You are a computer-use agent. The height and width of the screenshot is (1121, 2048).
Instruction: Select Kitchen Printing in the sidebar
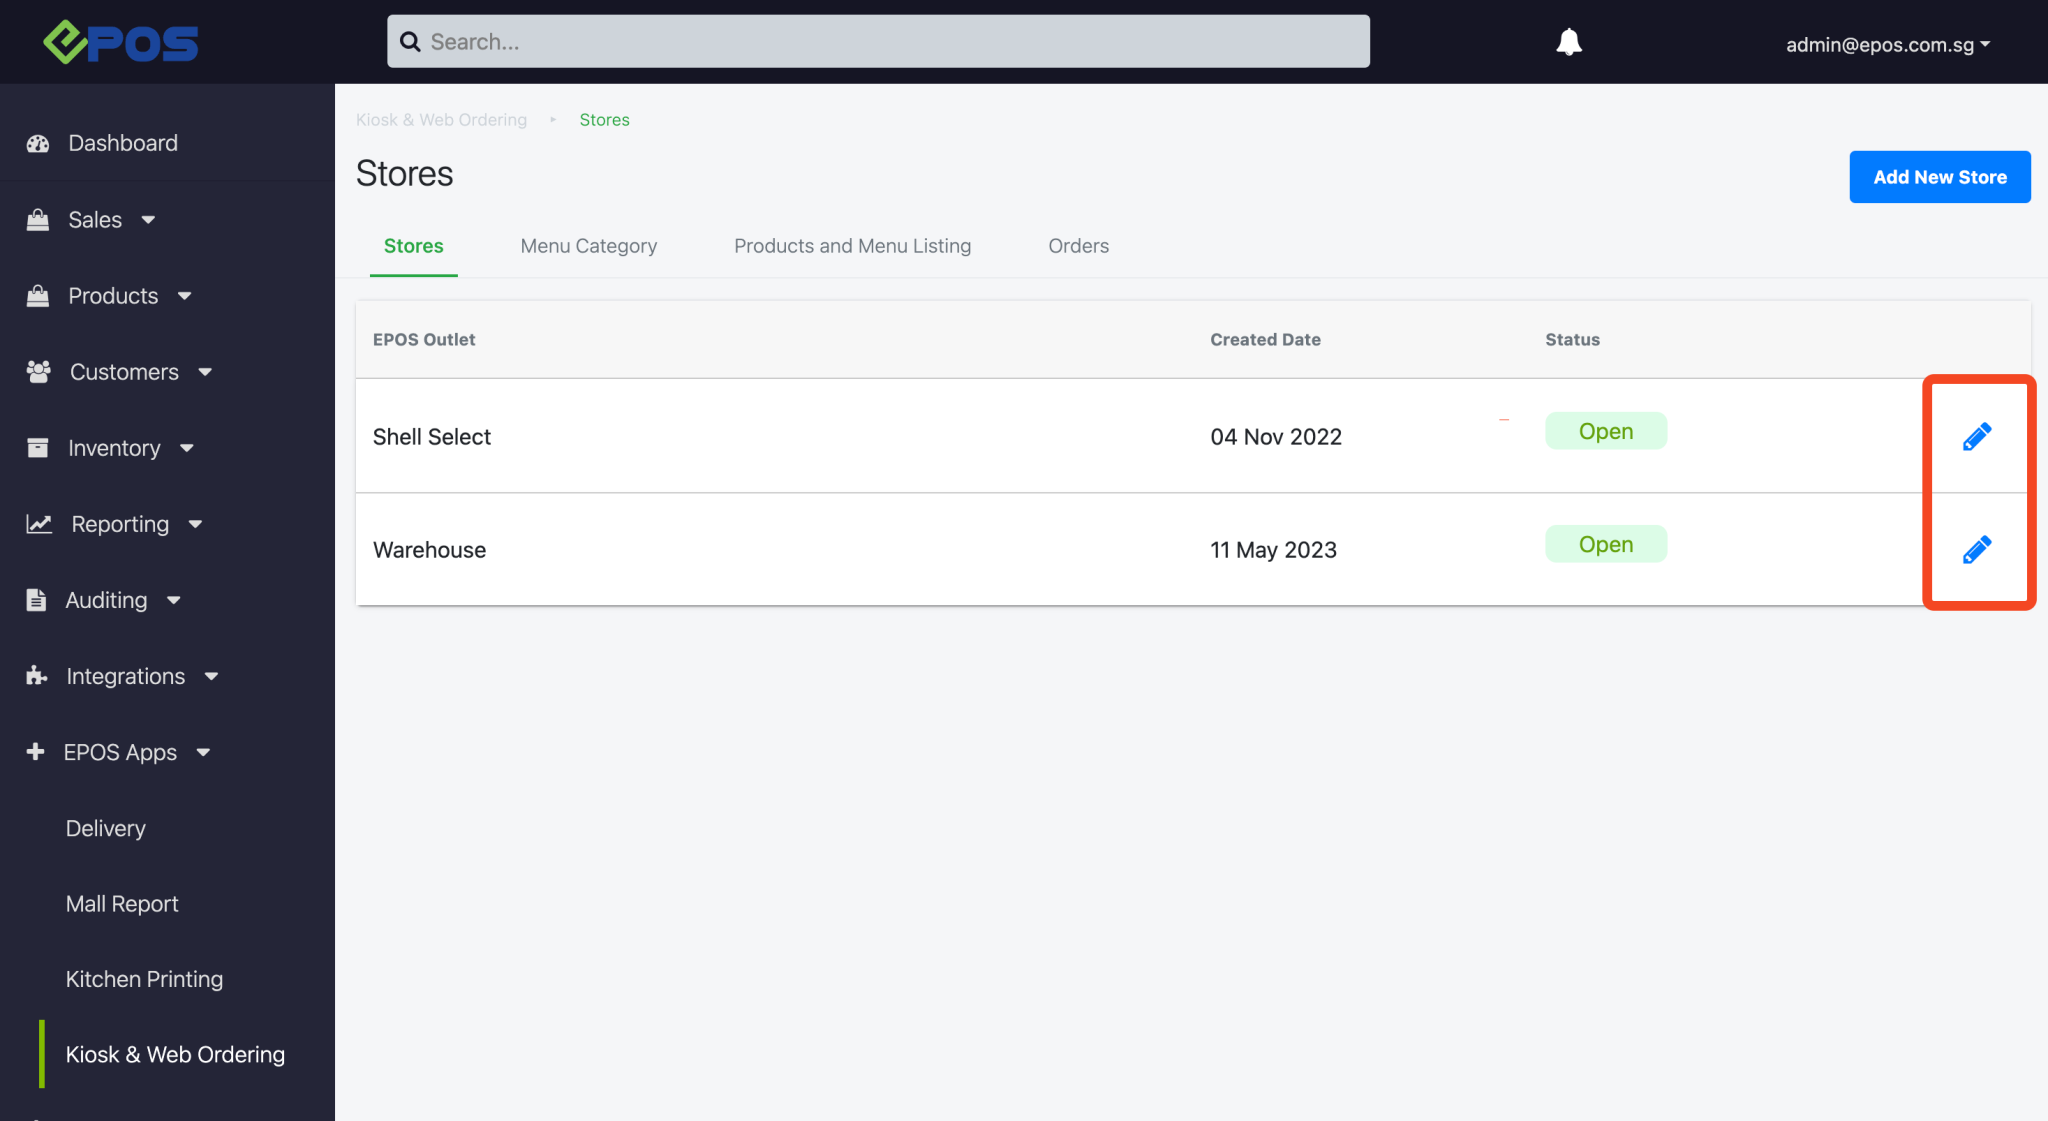tap(144, 978)
